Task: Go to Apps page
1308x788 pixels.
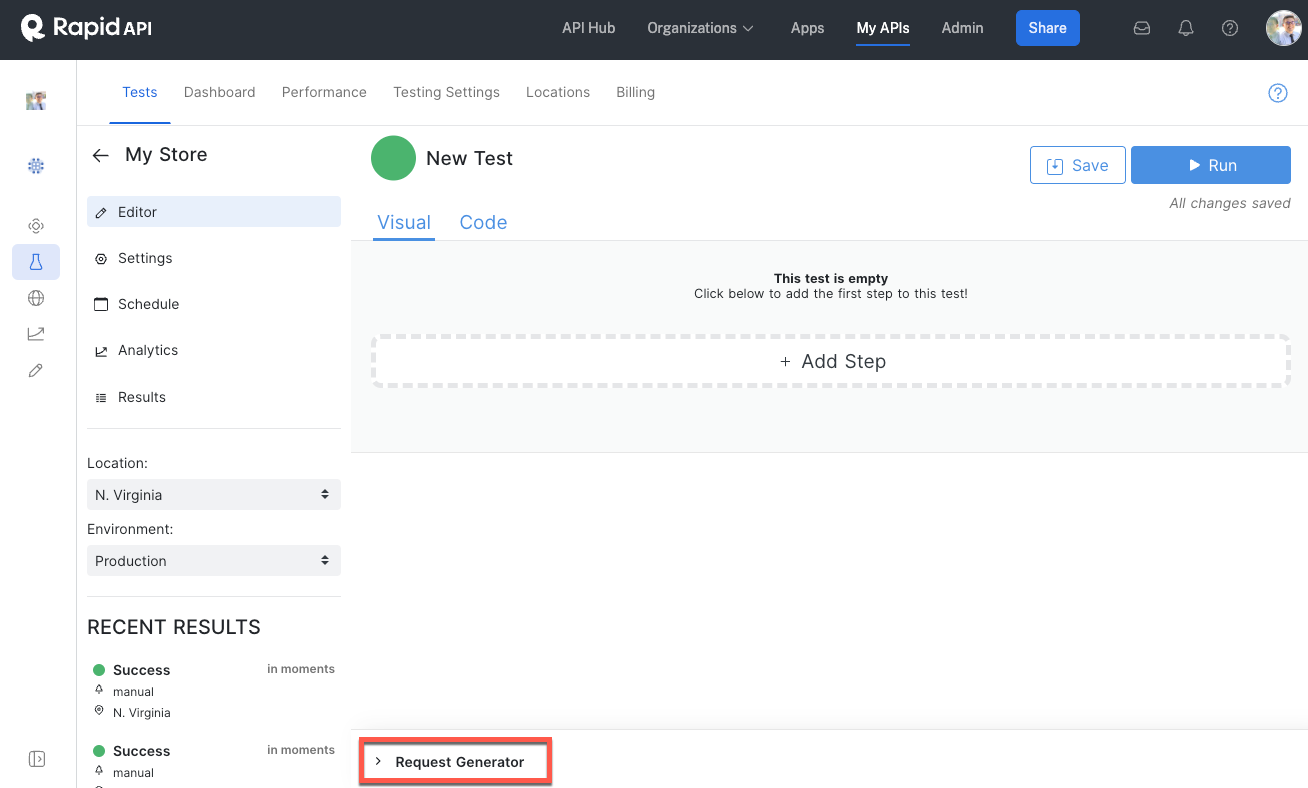Action: [807, 28]
